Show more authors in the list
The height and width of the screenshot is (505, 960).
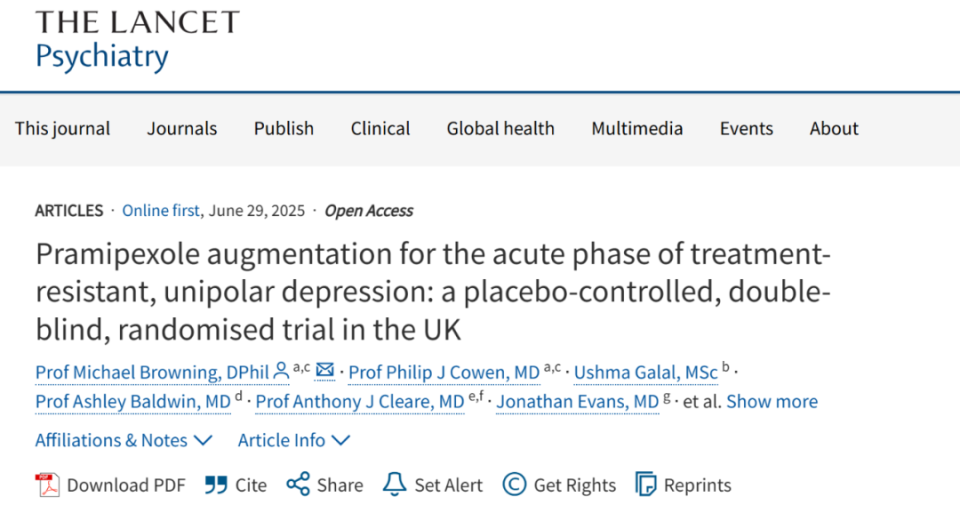[772, 402]
